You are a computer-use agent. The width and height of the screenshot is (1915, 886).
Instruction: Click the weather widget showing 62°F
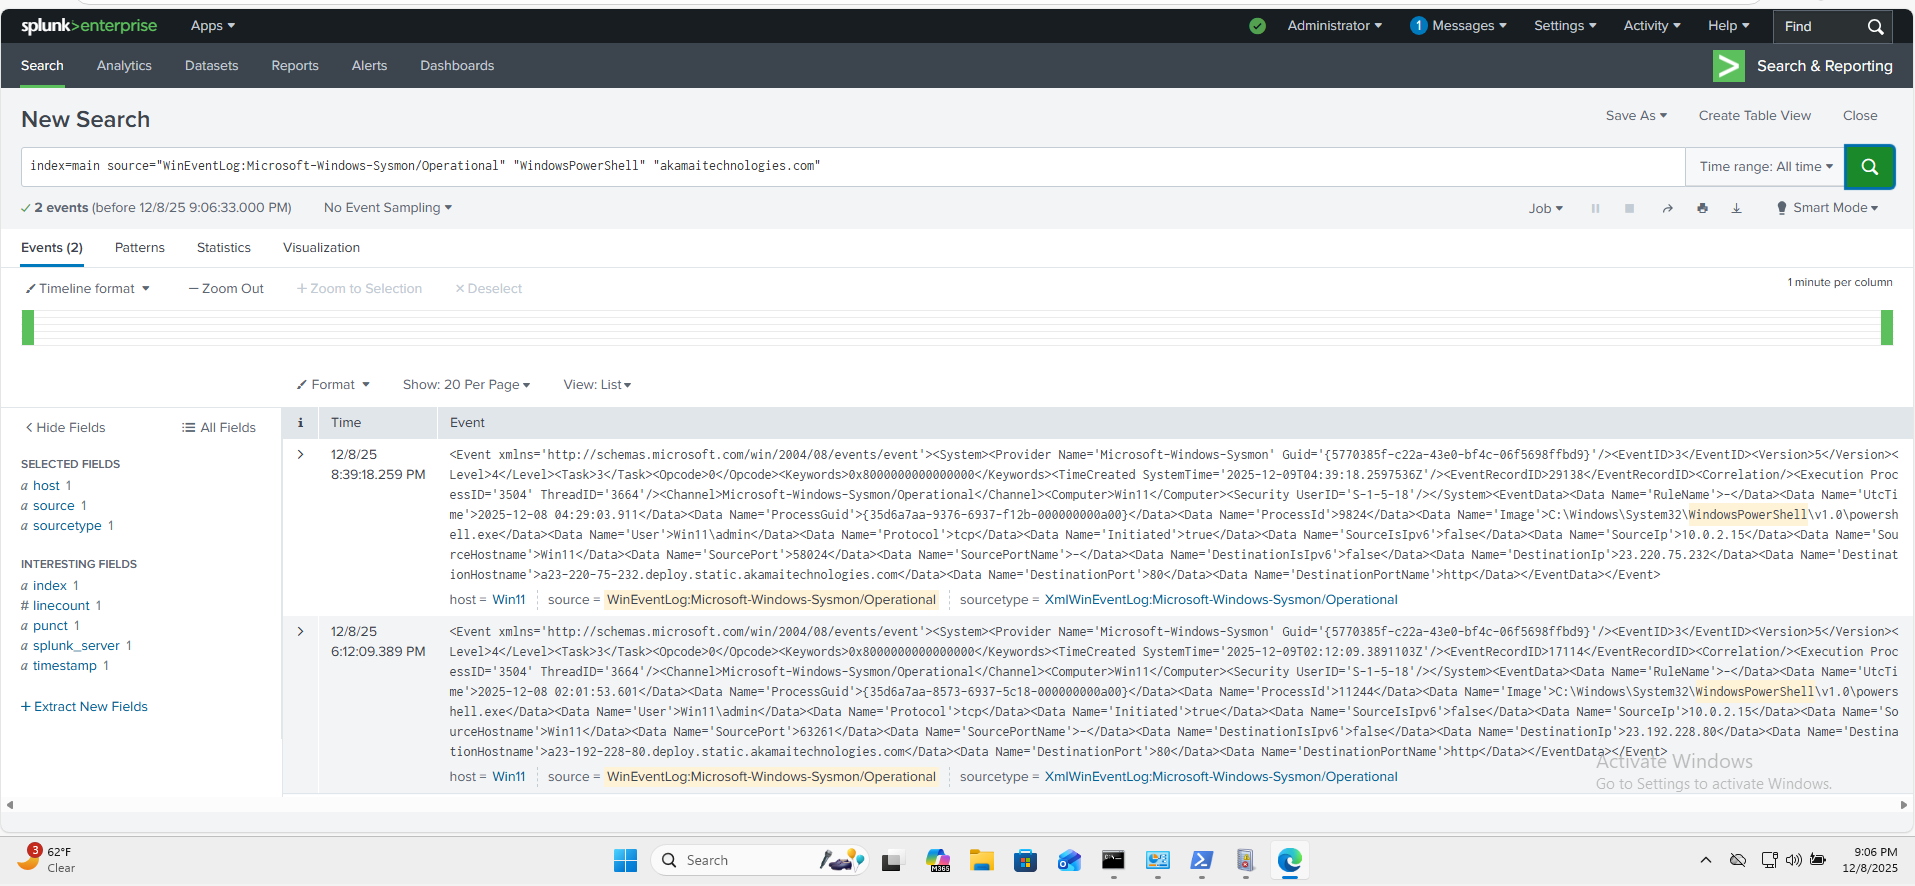(x=47, y=859)
